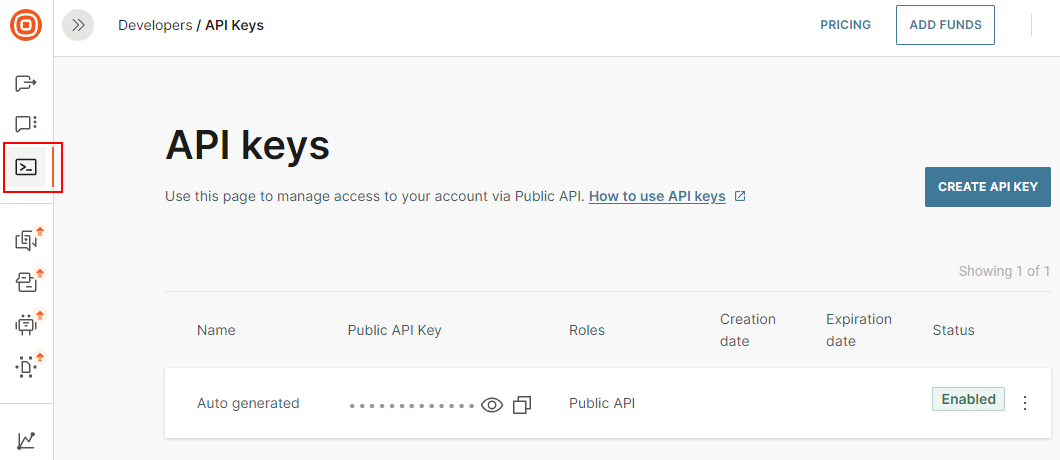Open the three-dot menu for Auto generated key

click(x=1024, y=403)
